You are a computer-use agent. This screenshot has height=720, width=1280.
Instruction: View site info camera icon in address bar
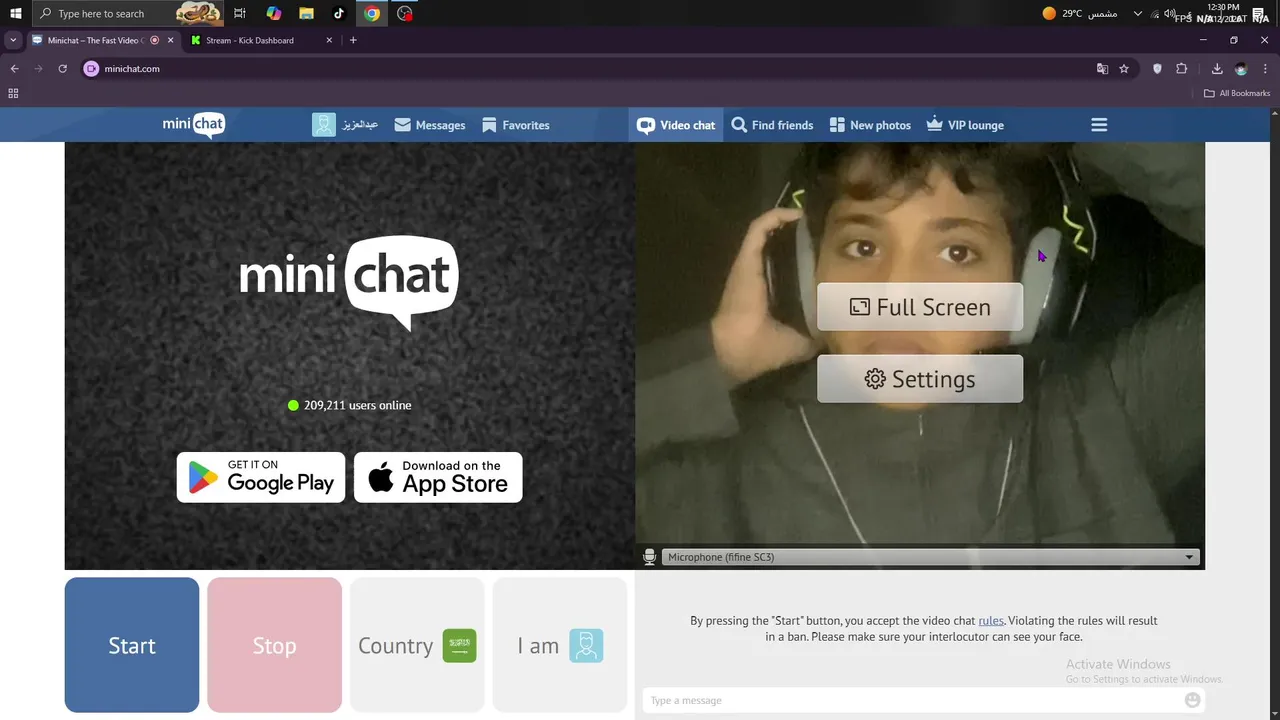point(91,69)
